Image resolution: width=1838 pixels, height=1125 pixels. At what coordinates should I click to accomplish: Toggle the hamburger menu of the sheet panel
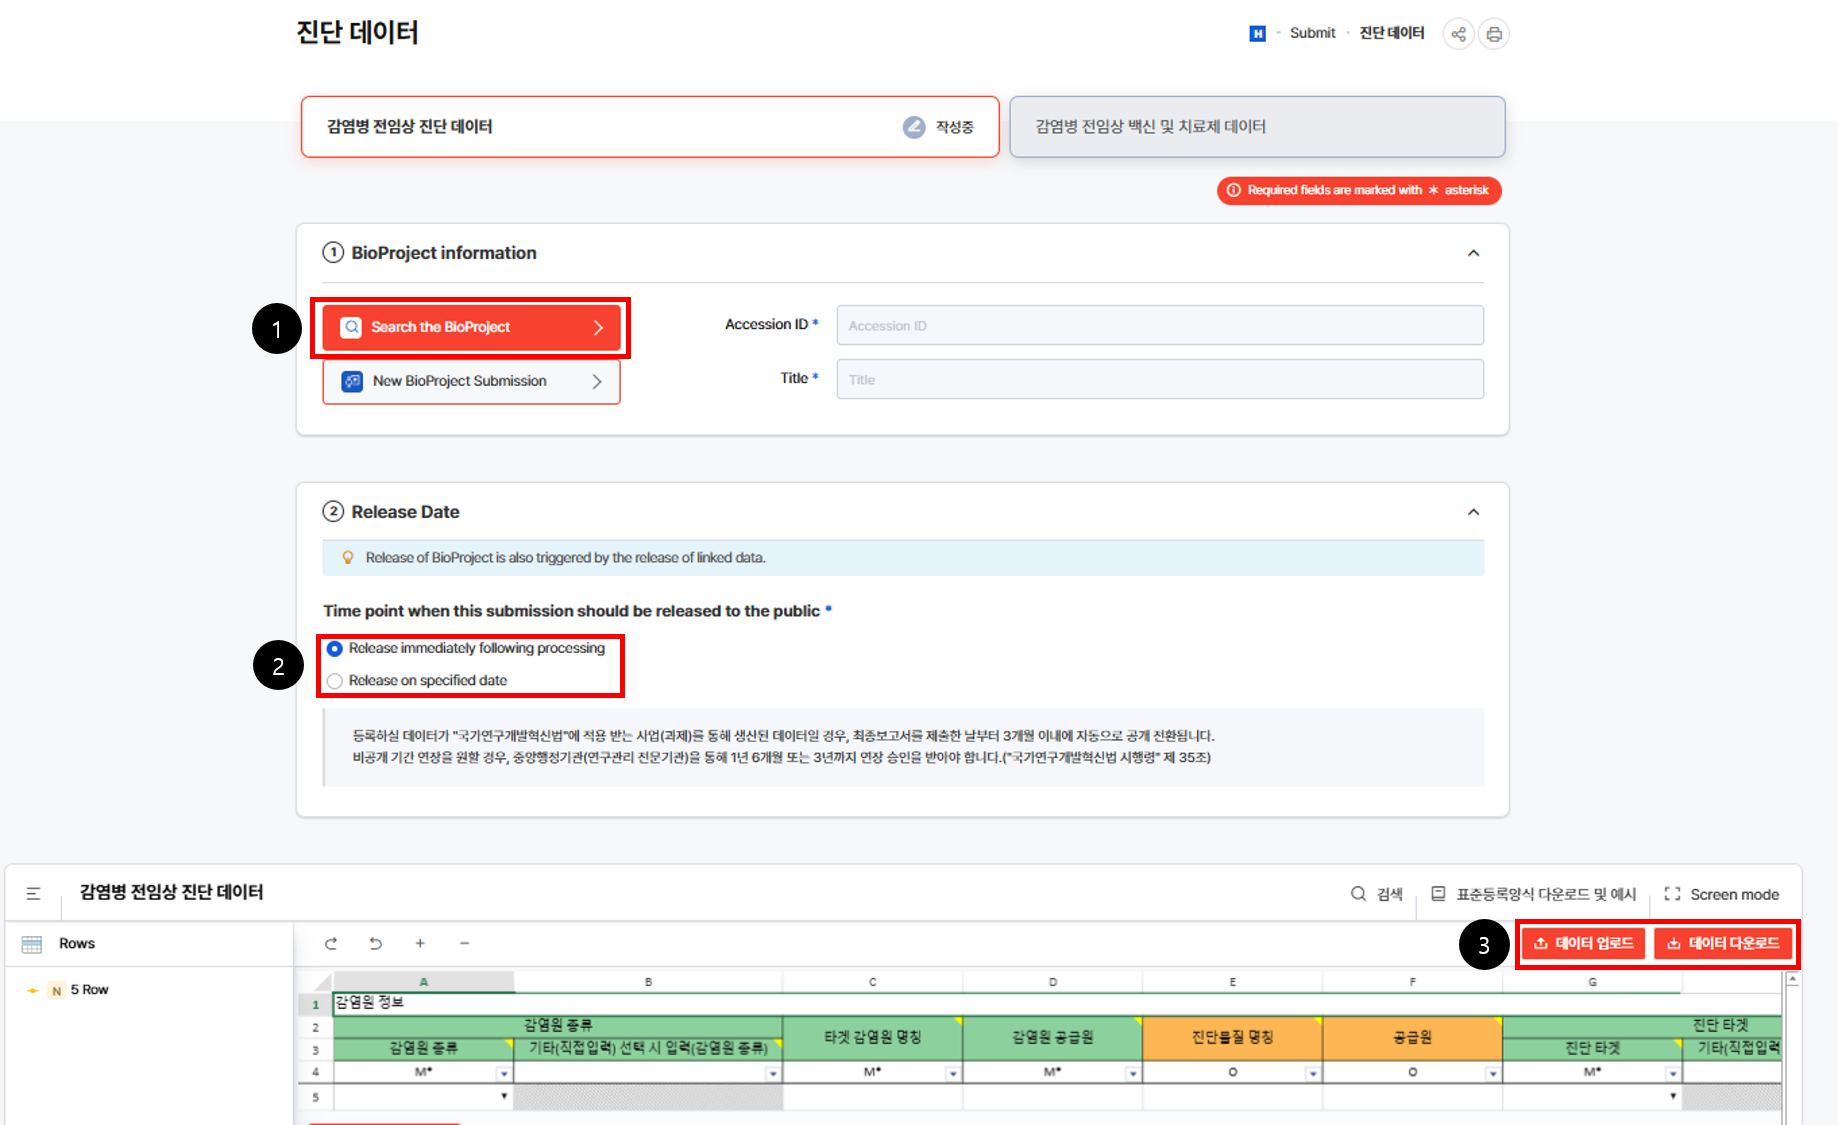click(x=33, y=893)
